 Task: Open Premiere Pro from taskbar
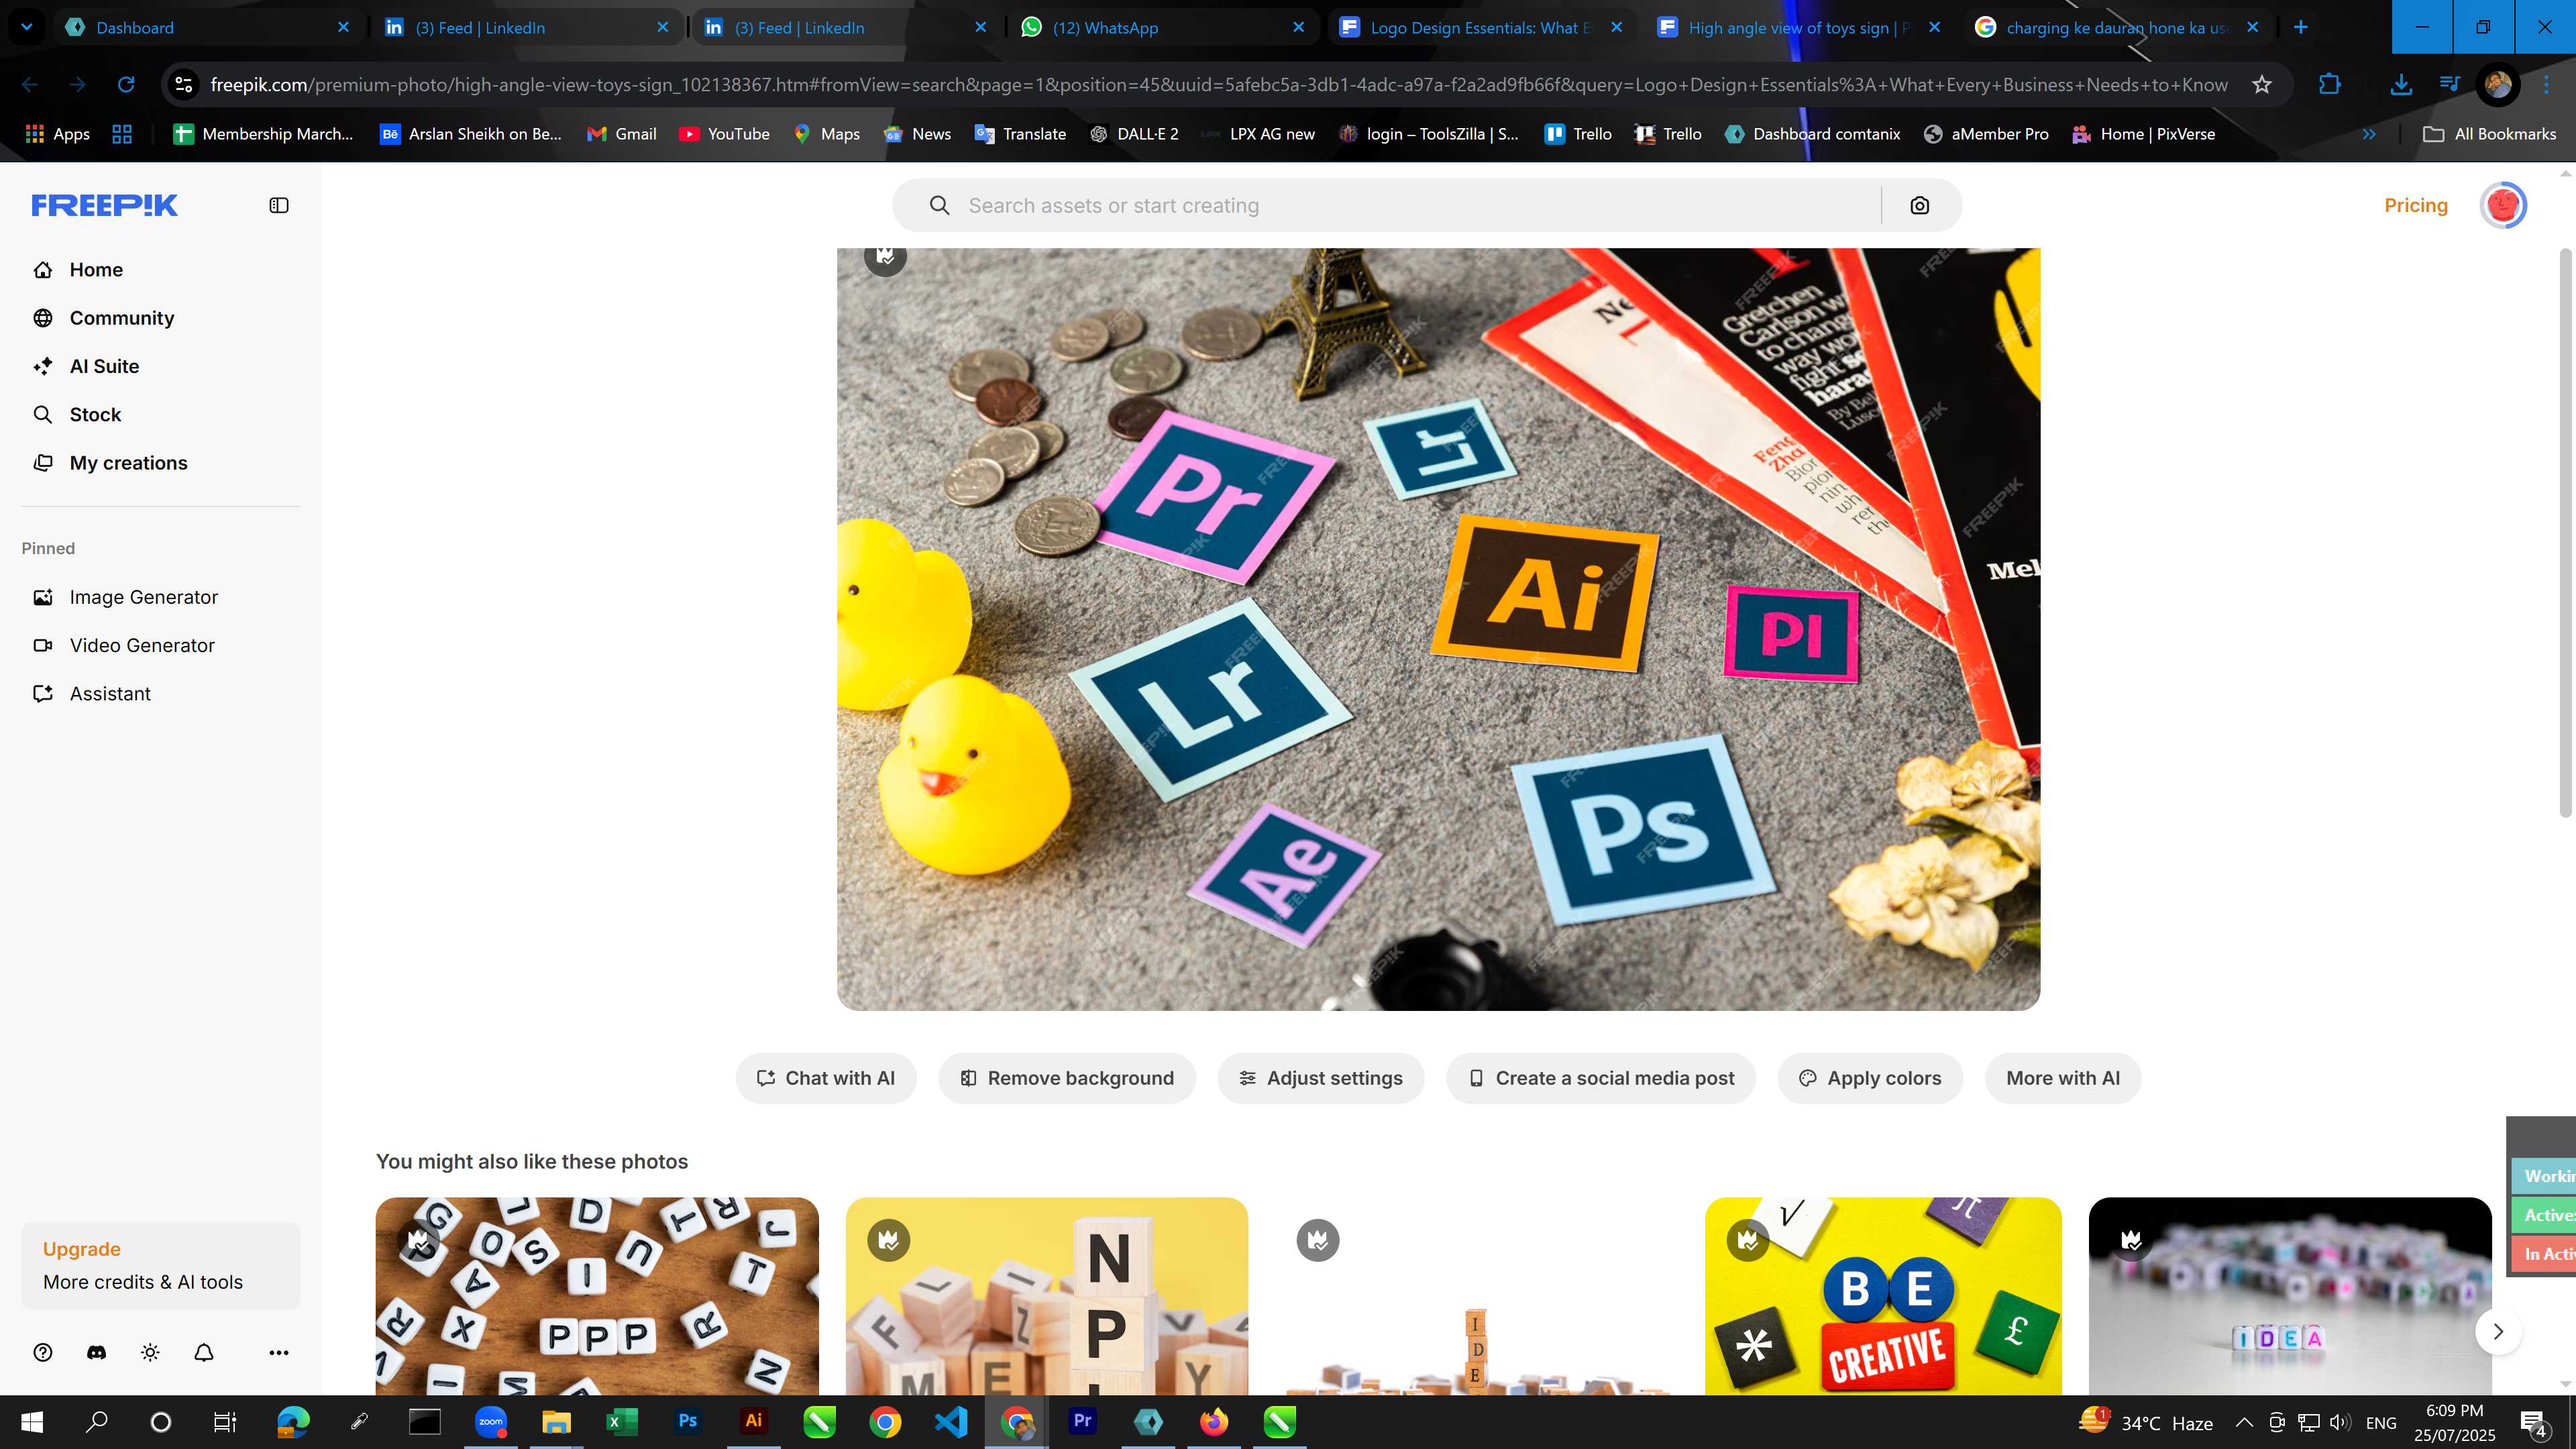1082,1421
